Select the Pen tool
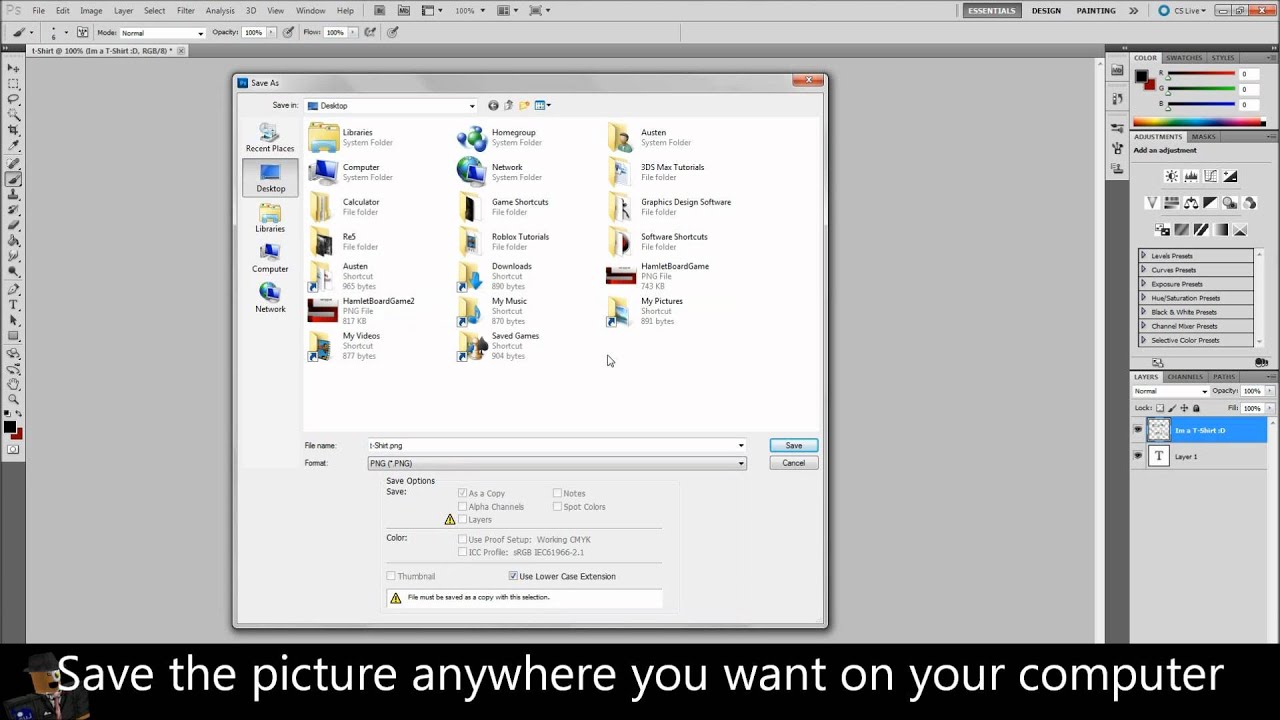This screenshot has width=1280, height=720. click(14, 288)
